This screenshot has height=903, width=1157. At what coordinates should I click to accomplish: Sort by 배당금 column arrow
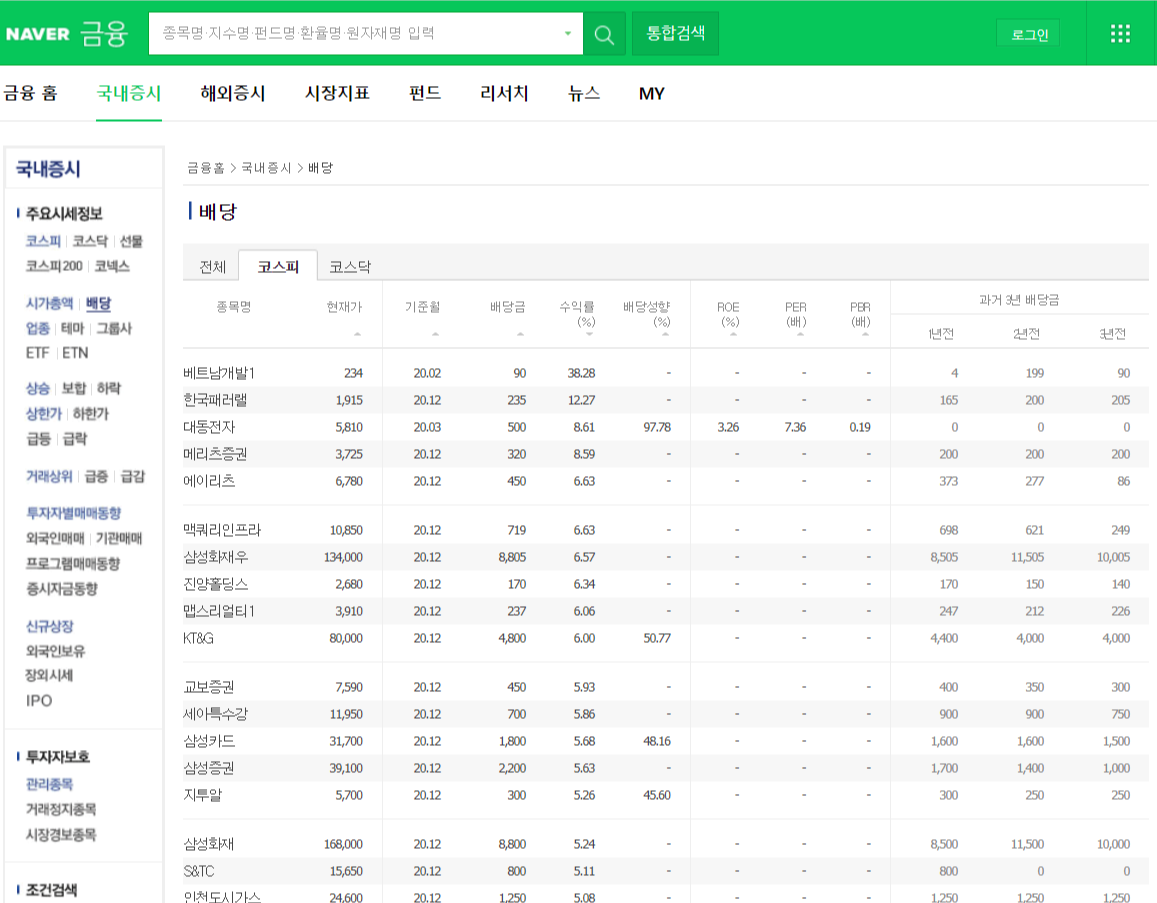point(520,334)
